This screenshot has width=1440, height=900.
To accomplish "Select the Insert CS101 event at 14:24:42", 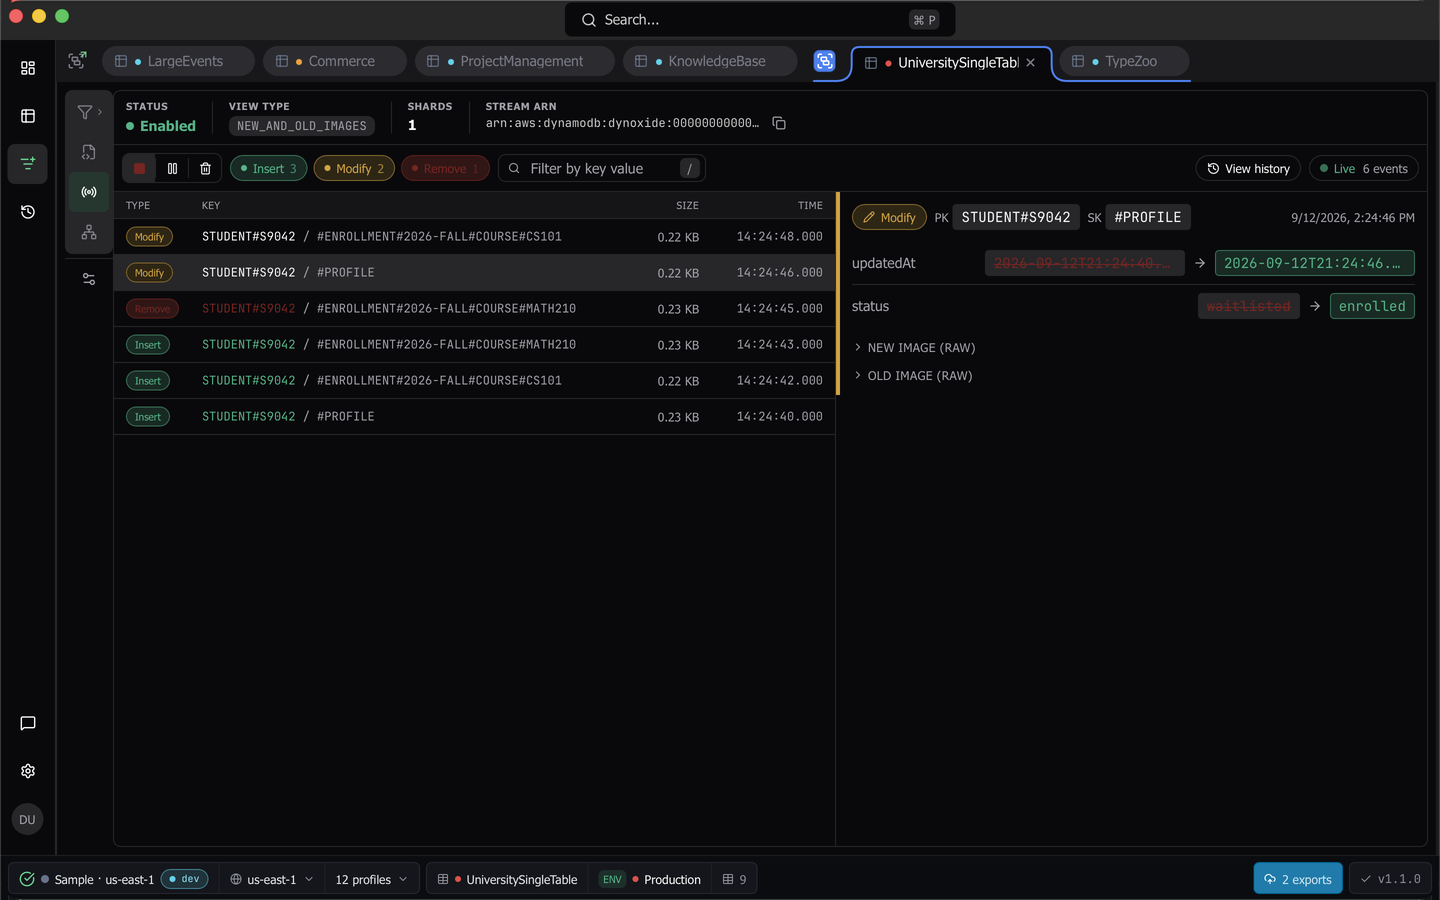I will point(475,381).
